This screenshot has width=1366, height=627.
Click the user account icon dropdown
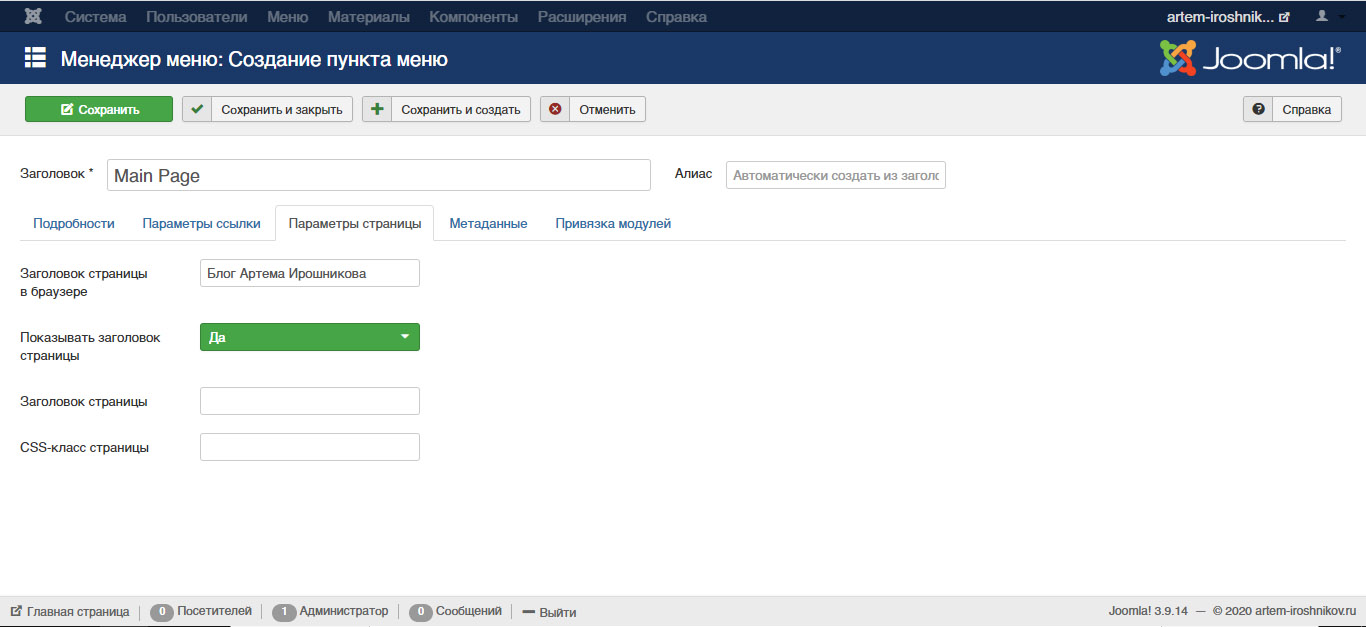[x=1328, y=17]
